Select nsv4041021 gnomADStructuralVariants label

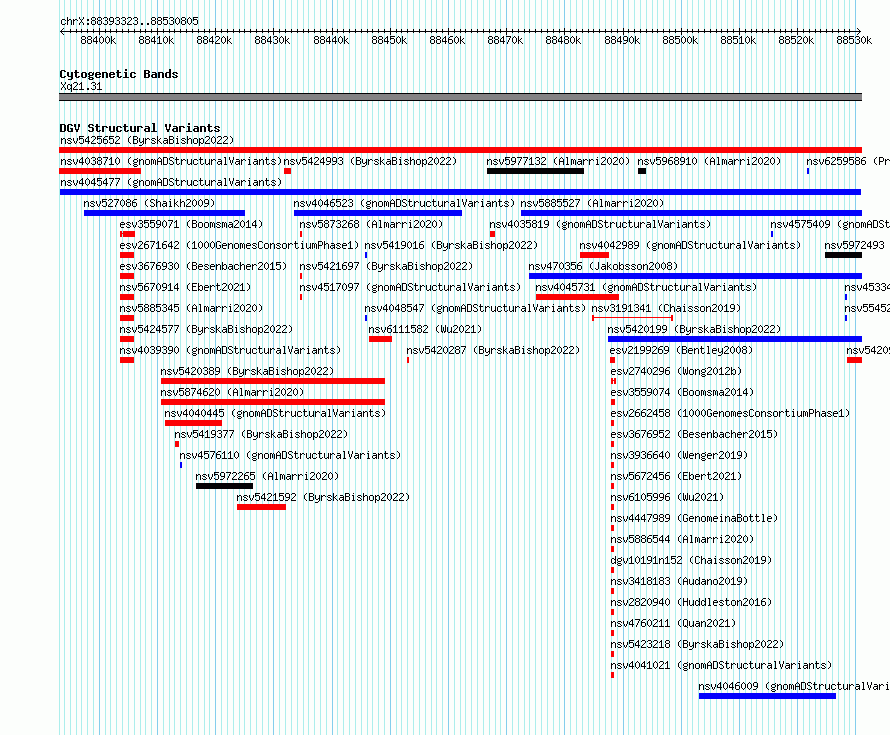(x=721, y=665)
